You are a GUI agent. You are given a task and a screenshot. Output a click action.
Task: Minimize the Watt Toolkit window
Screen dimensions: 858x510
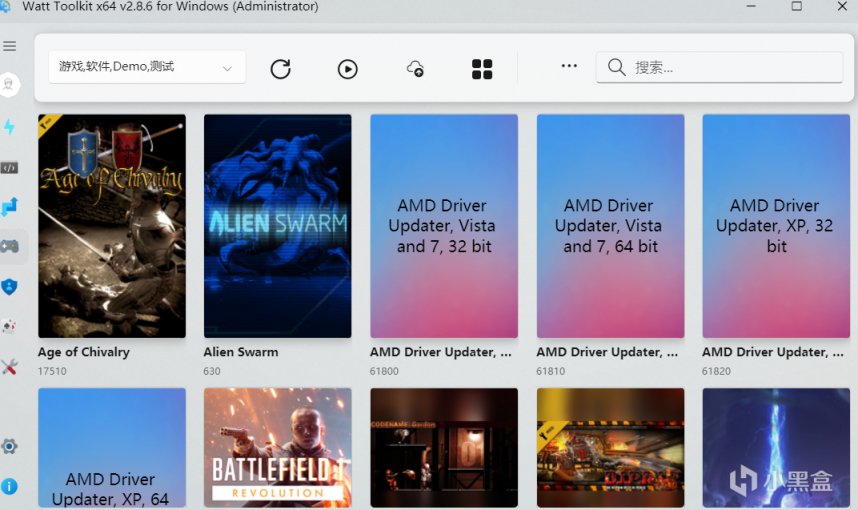751,6
